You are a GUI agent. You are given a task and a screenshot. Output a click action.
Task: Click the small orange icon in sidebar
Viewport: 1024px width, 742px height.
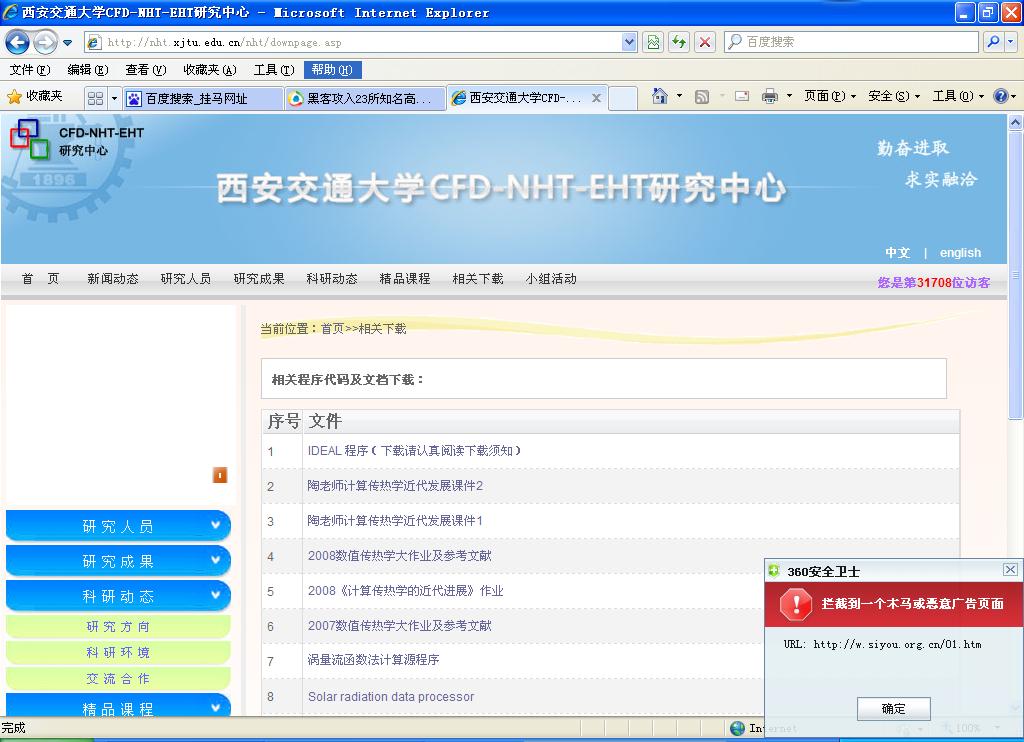click(x=220, y=475)
